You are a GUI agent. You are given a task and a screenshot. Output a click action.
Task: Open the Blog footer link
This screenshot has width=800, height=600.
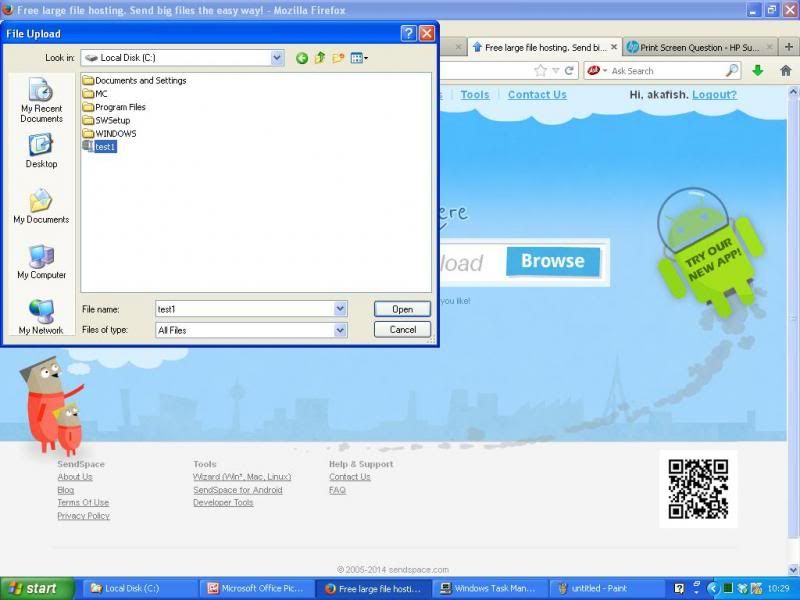tap(66, 490)
